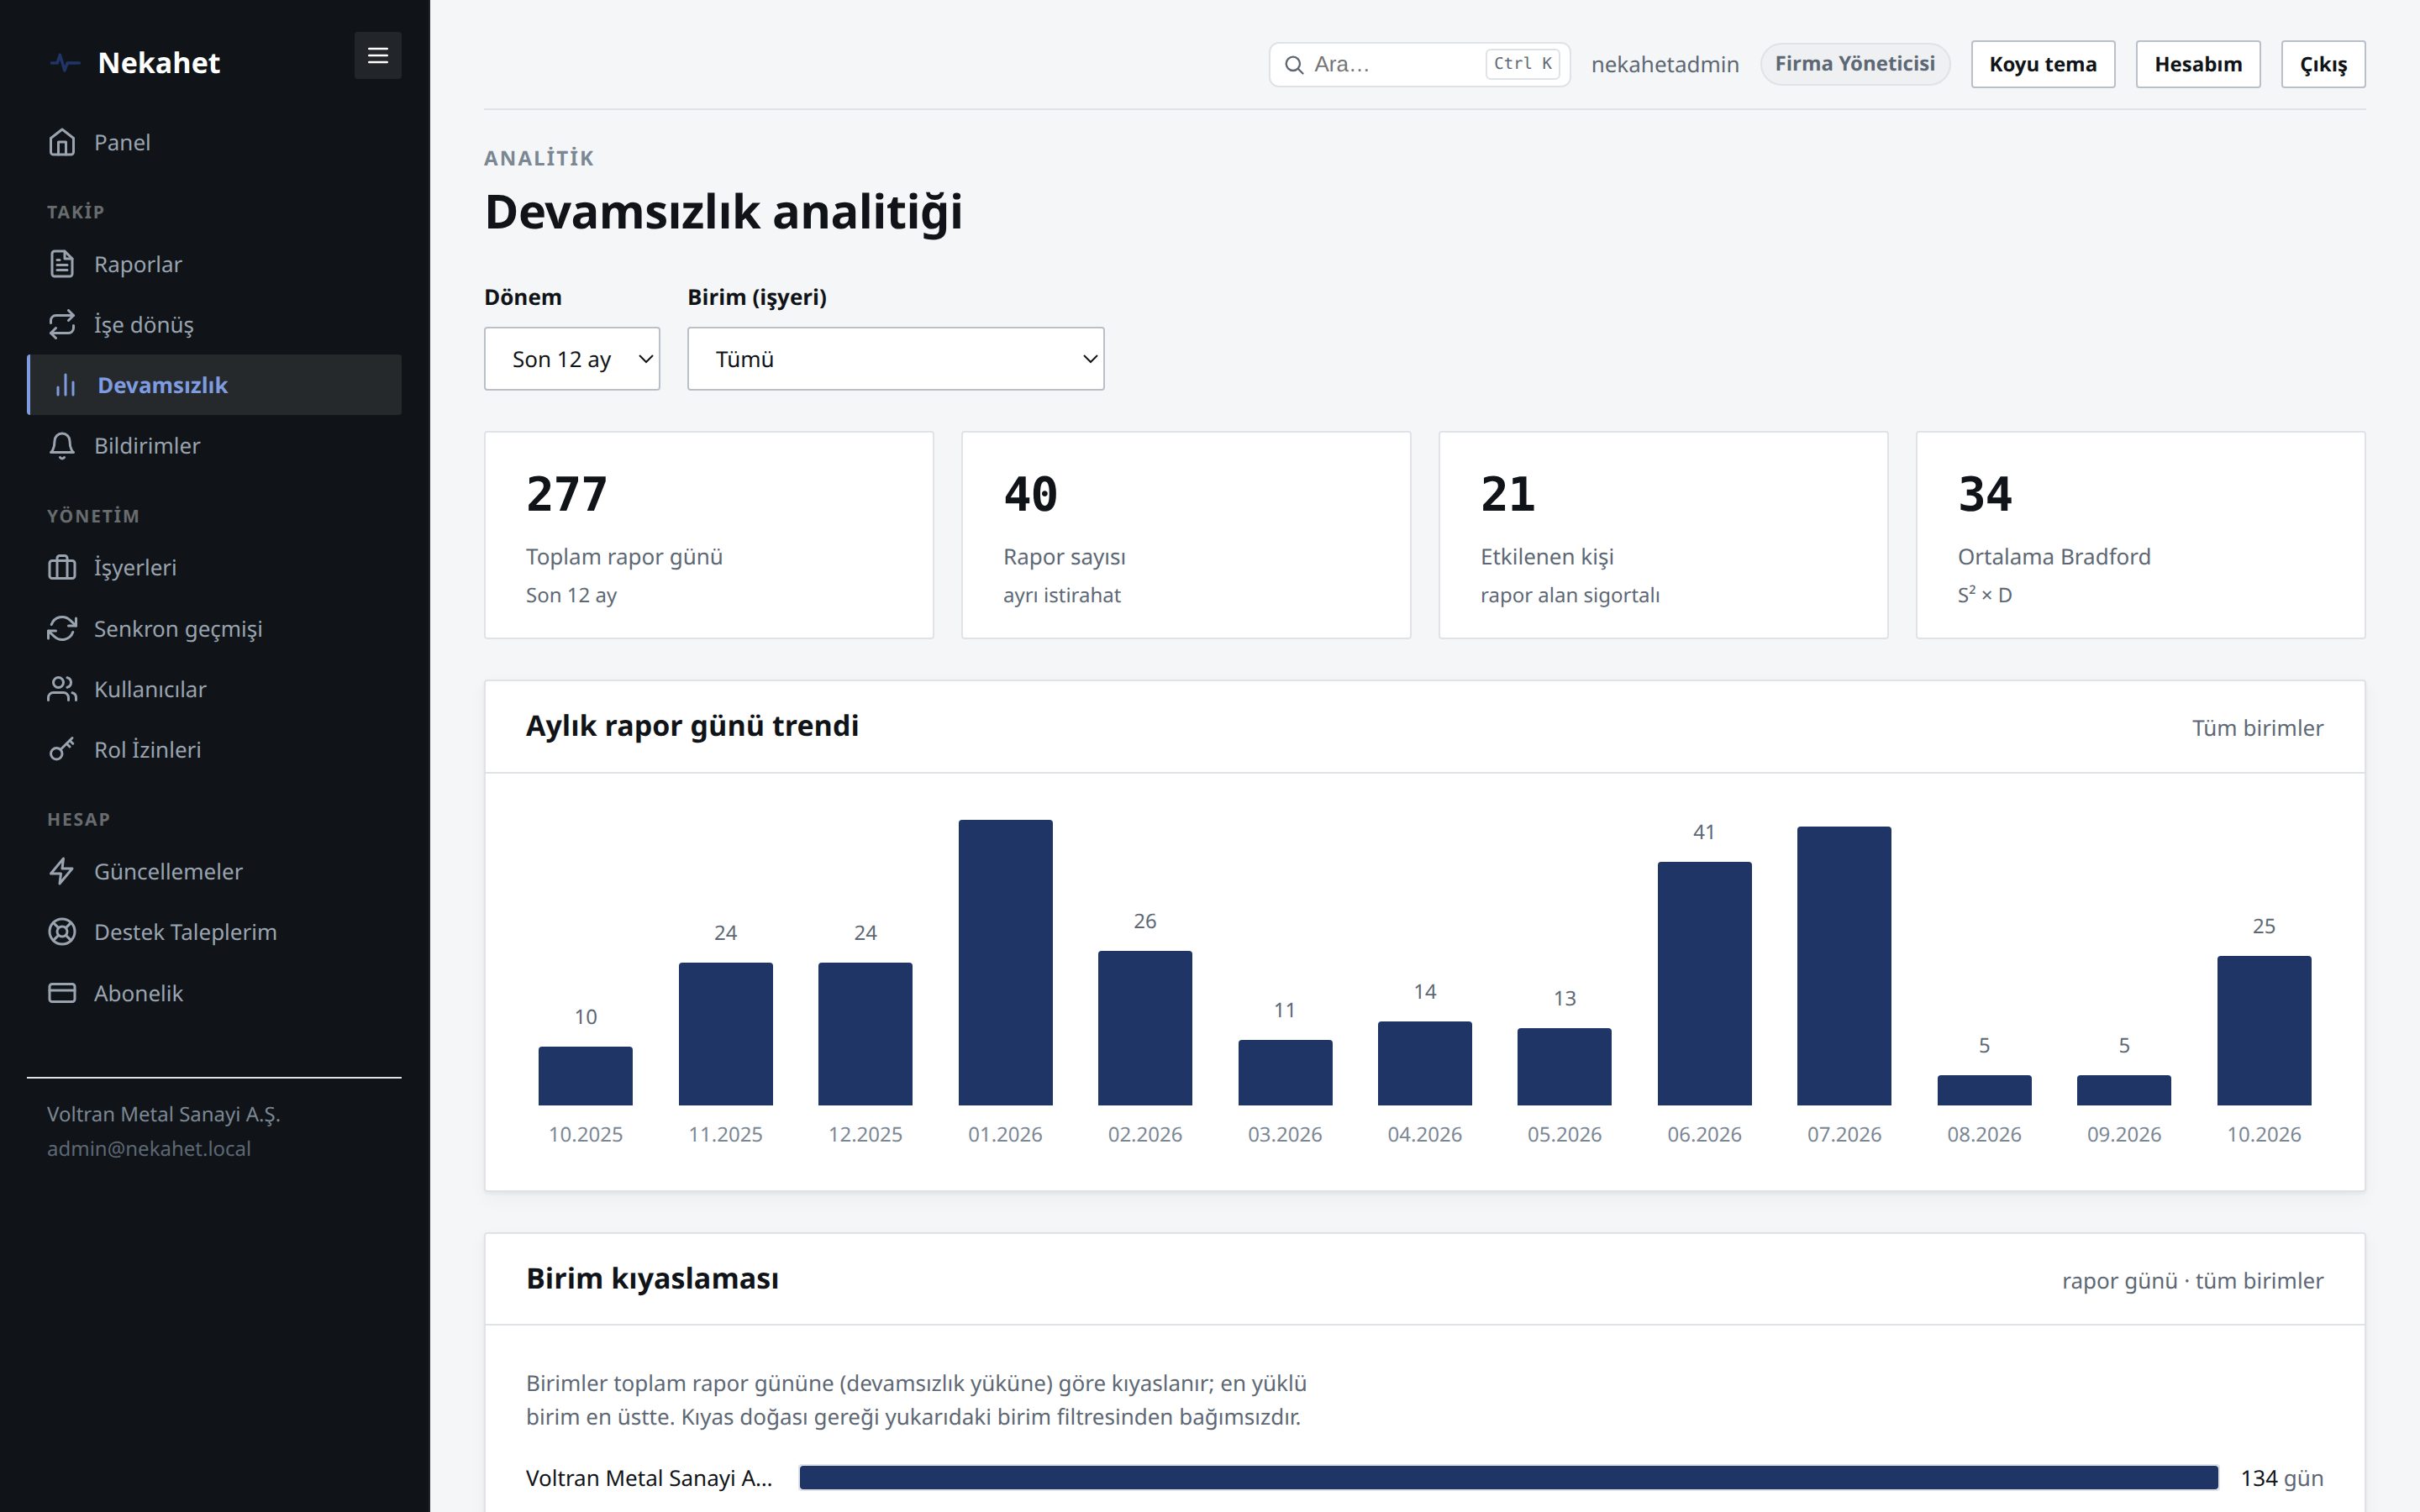Collapse sidebar with the hamburger menu icon
Image resolution: width=2420 pixels, height=1512 pixels.
pyautogui.click(x=377, y=56)
